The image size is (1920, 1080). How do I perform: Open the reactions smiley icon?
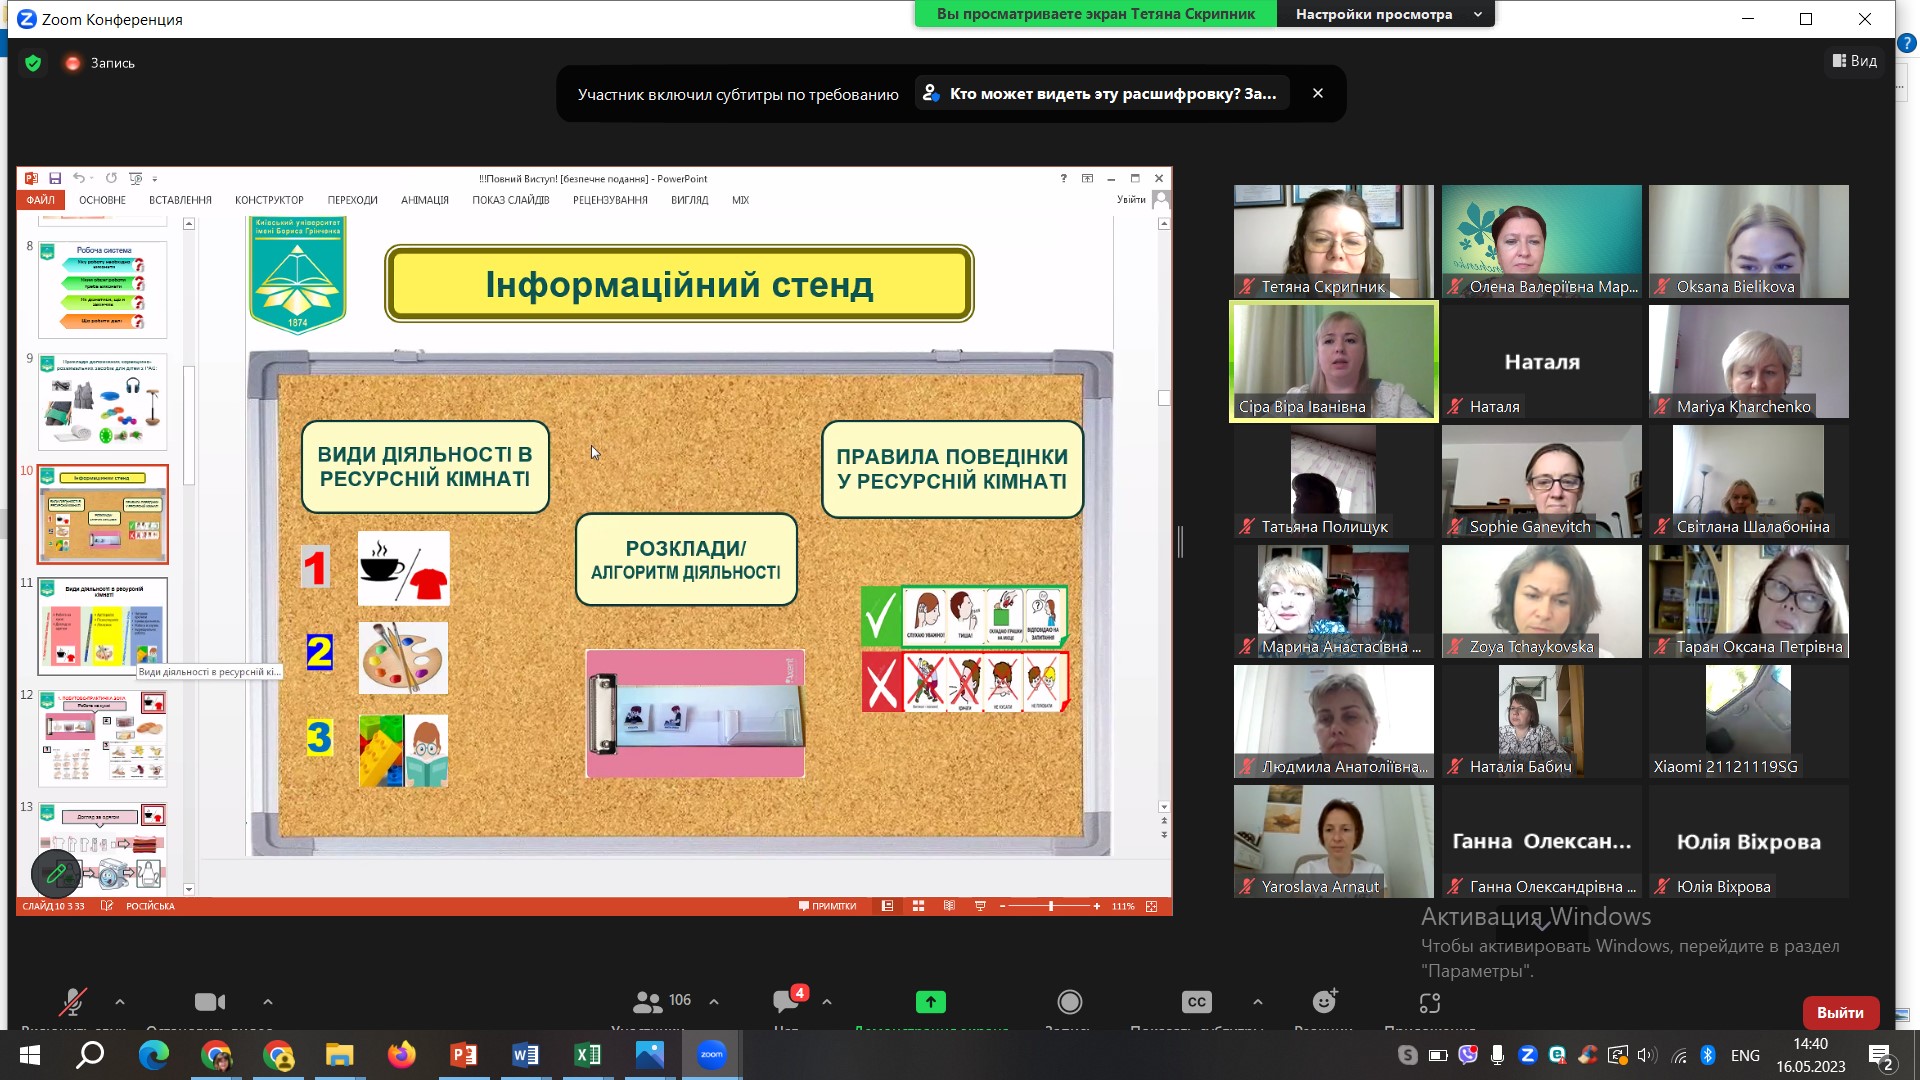pos(1324,1002)
